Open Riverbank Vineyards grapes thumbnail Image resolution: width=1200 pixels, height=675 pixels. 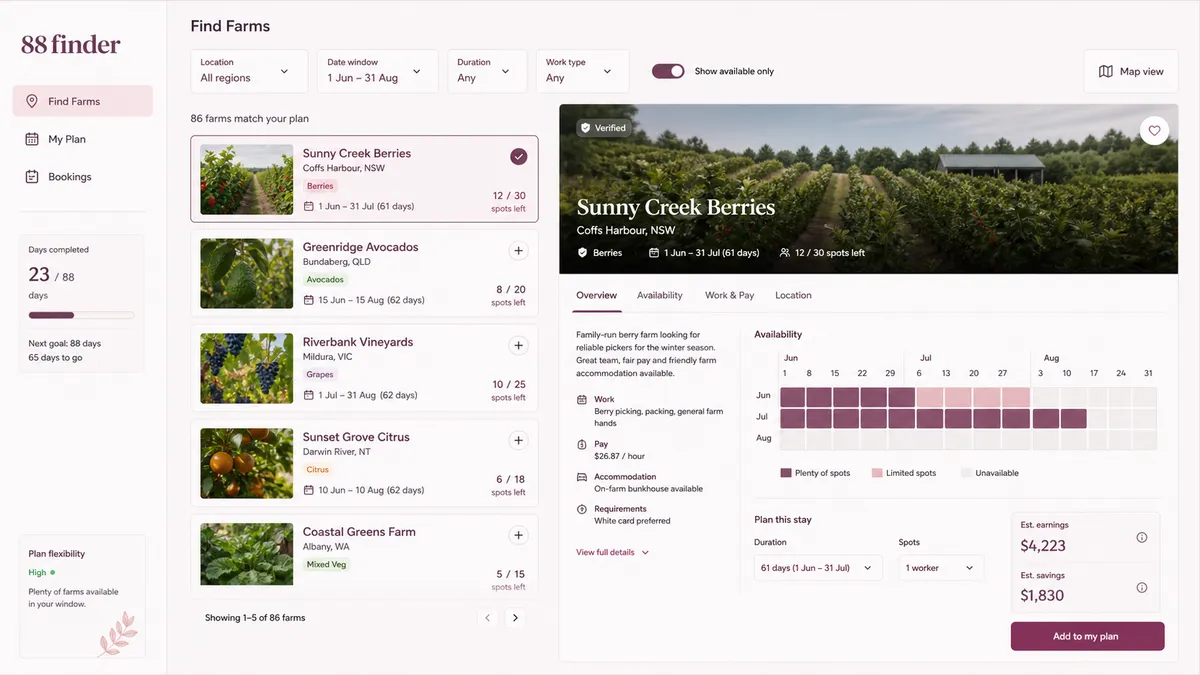(x=246, y=369)
